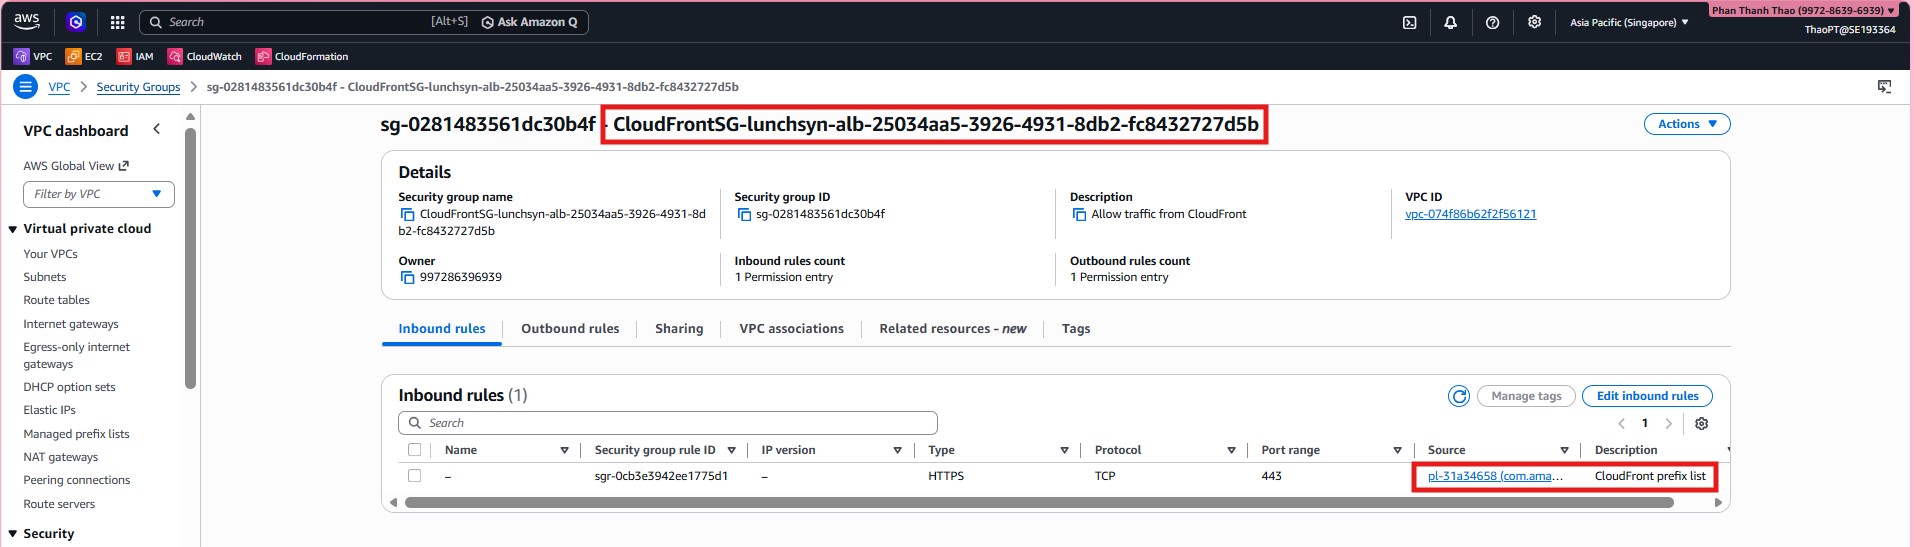Open the vpc-074f86b62f2f56121 link
Screen dimensions: 1914x547
(x=1470, y=214)
